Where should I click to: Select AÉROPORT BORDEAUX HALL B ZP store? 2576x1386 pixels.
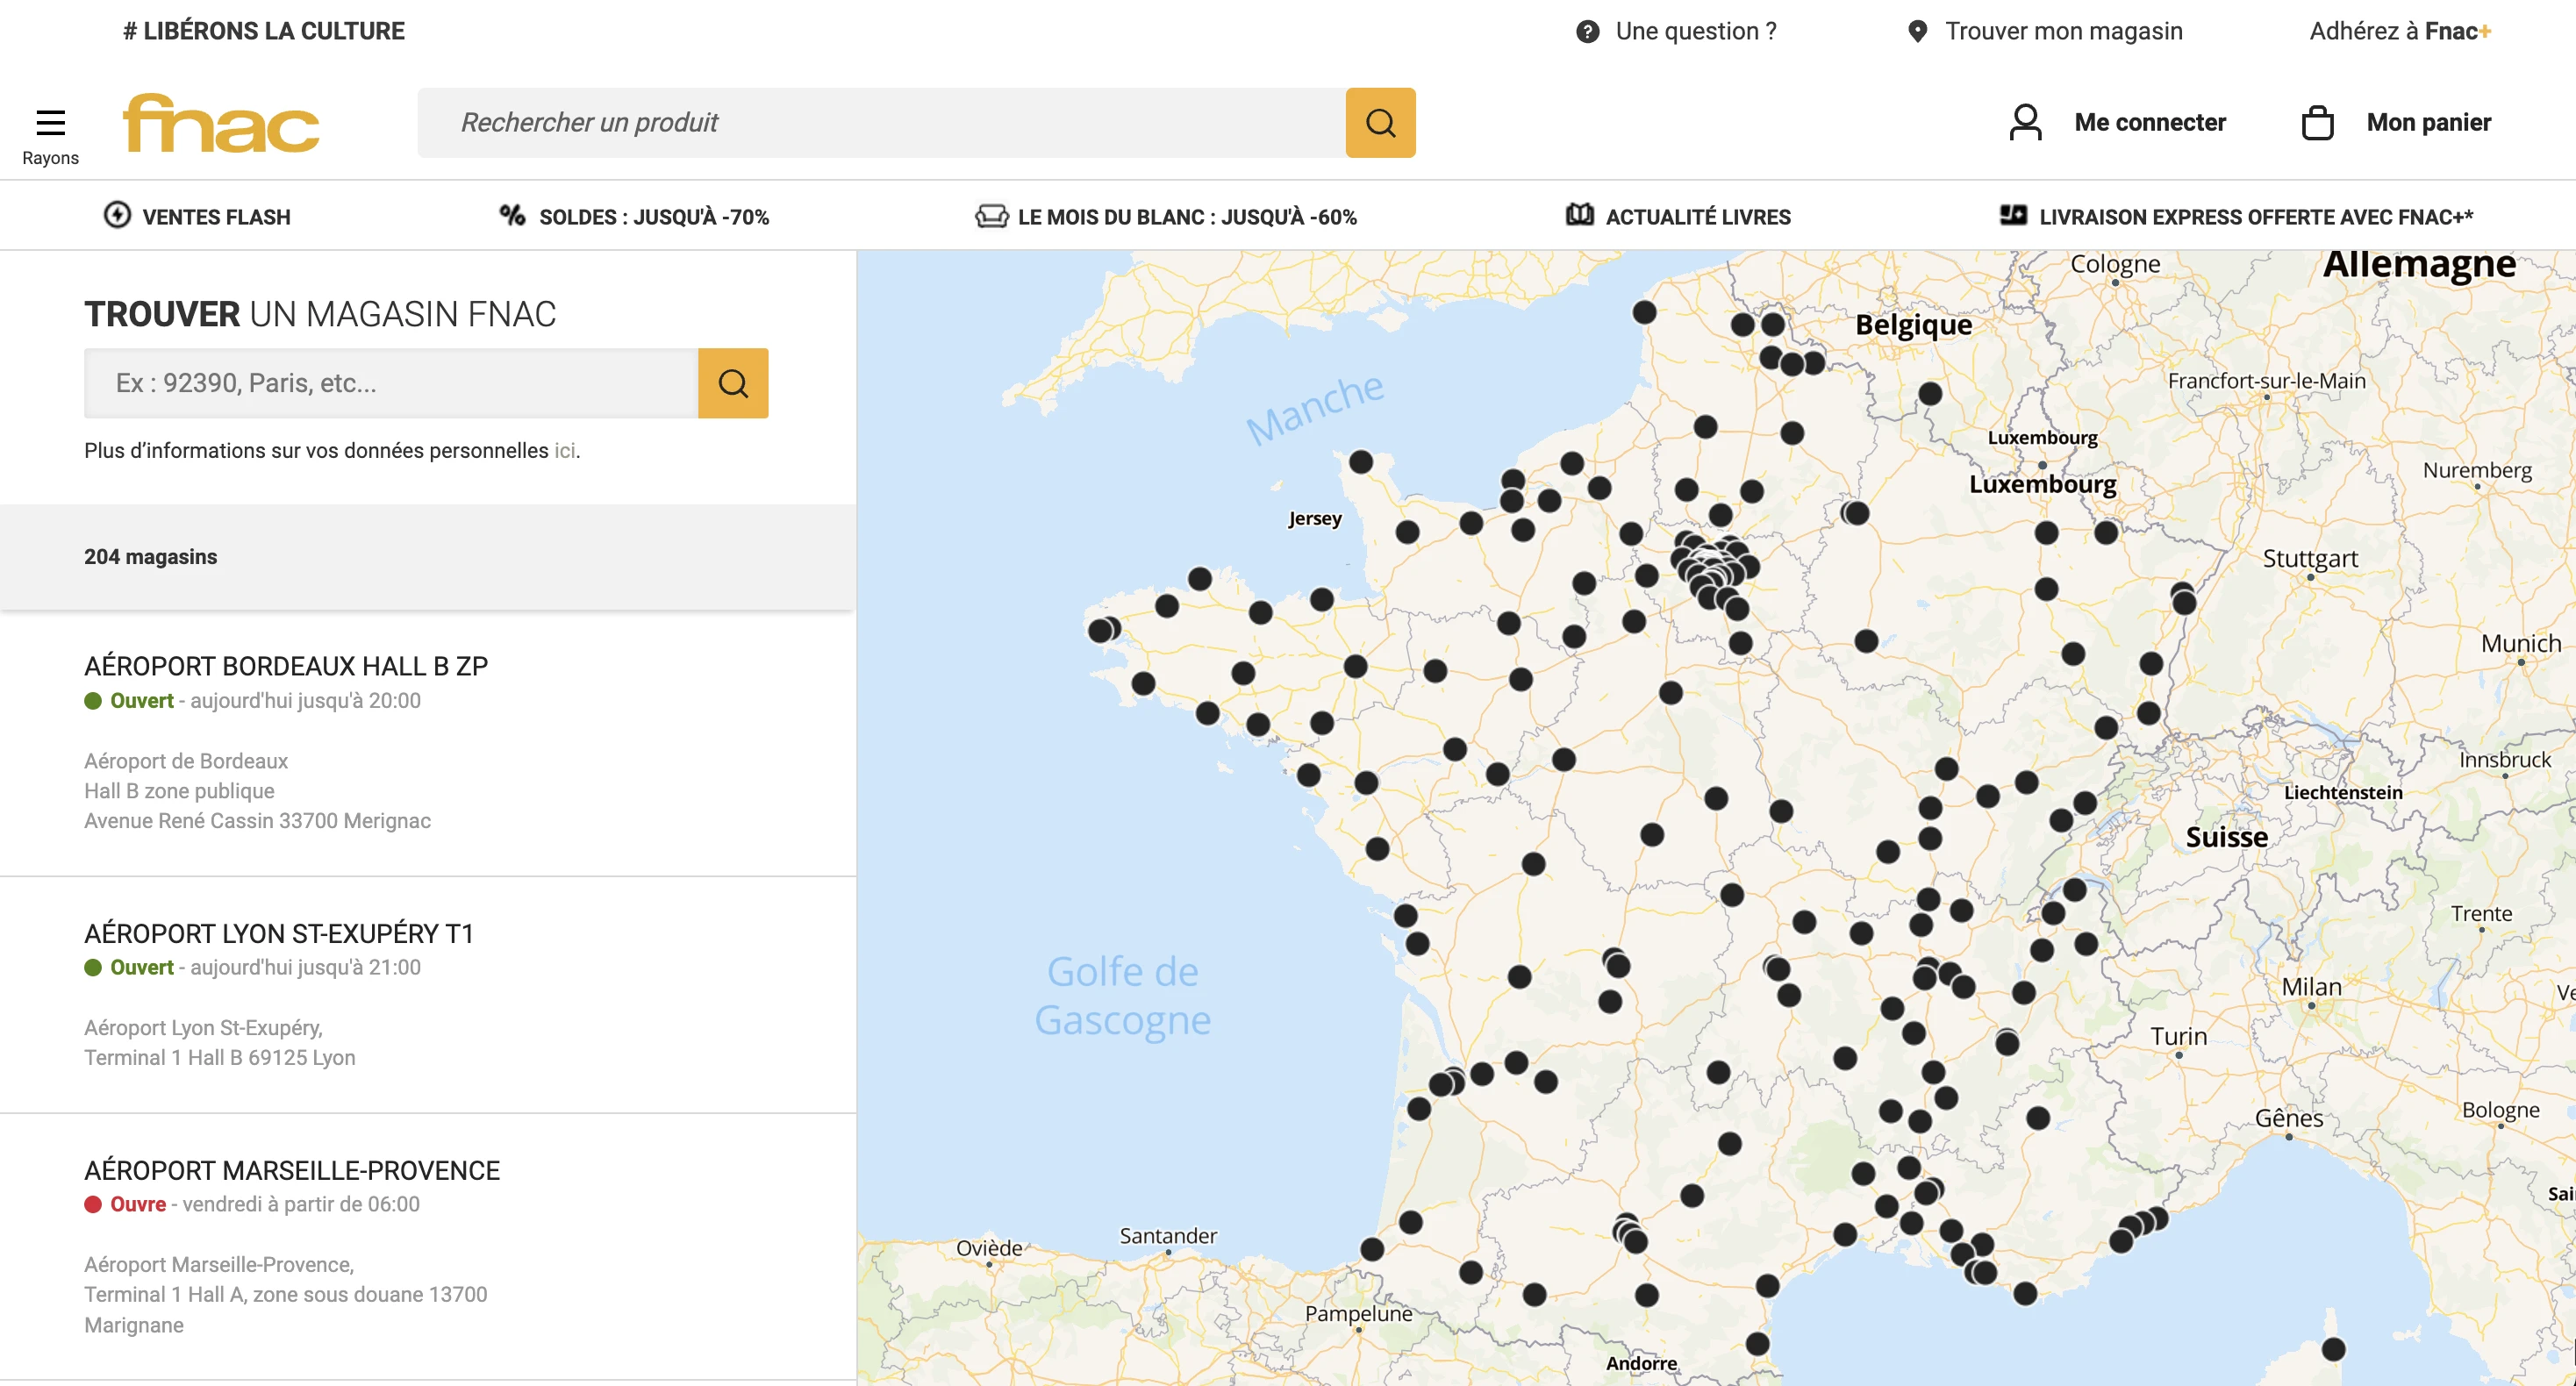[285, 666]
